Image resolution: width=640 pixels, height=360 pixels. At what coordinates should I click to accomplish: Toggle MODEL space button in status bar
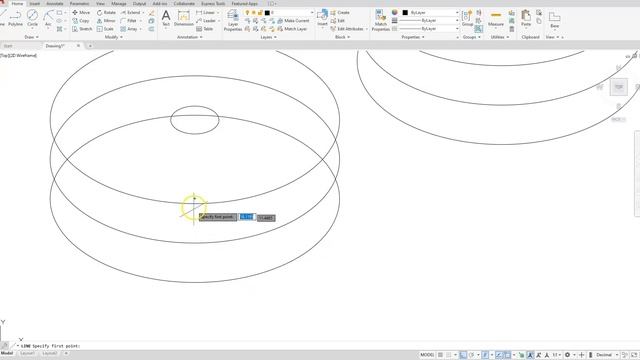[x=427, y=355]
